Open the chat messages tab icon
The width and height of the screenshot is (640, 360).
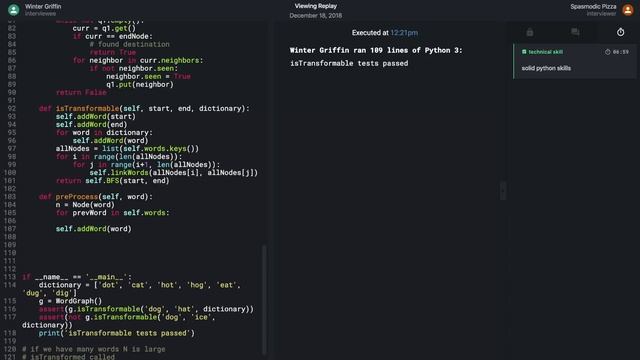tap(575, 32)
